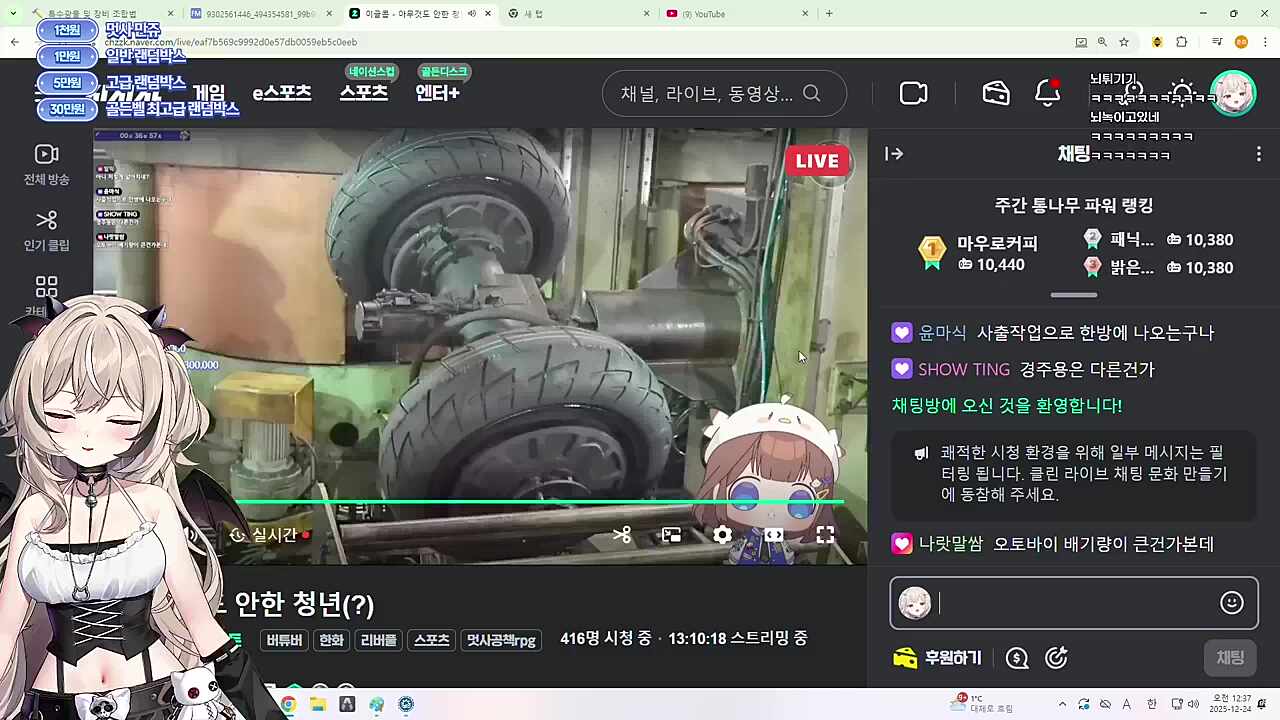Click the 후원하기 donation button

937,657
